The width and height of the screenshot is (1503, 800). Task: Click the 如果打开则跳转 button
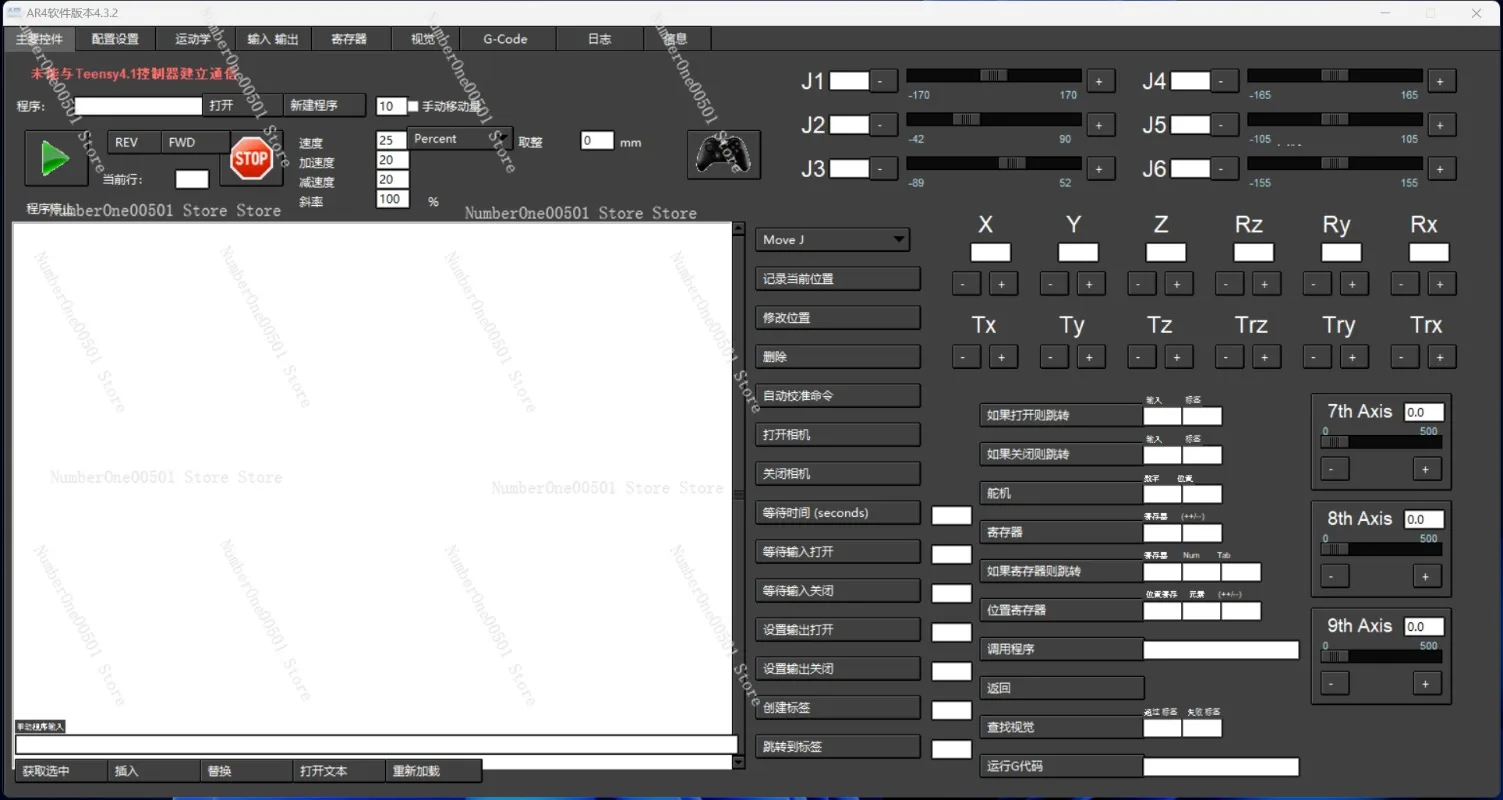[1061, 415]
